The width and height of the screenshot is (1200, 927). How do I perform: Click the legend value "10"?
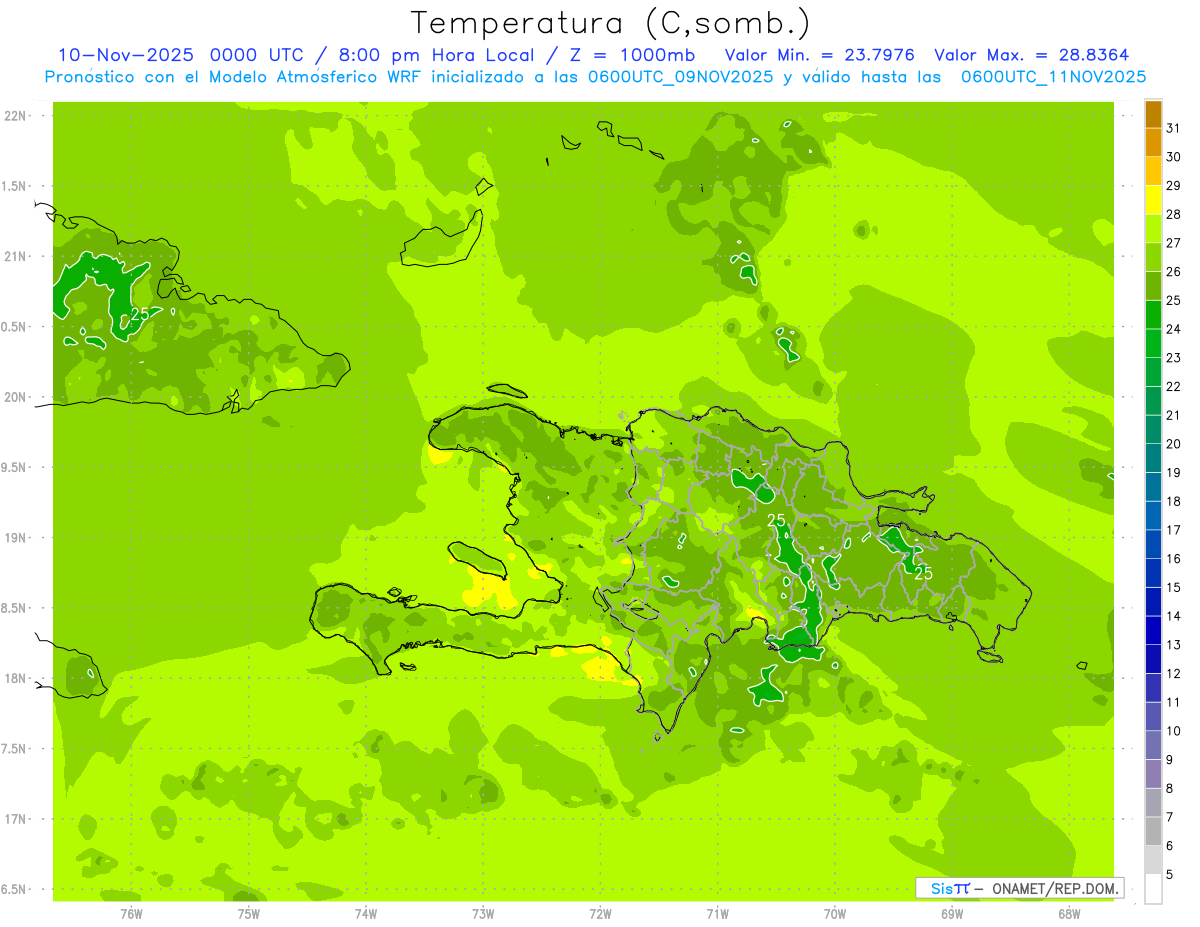[1174, 731]
